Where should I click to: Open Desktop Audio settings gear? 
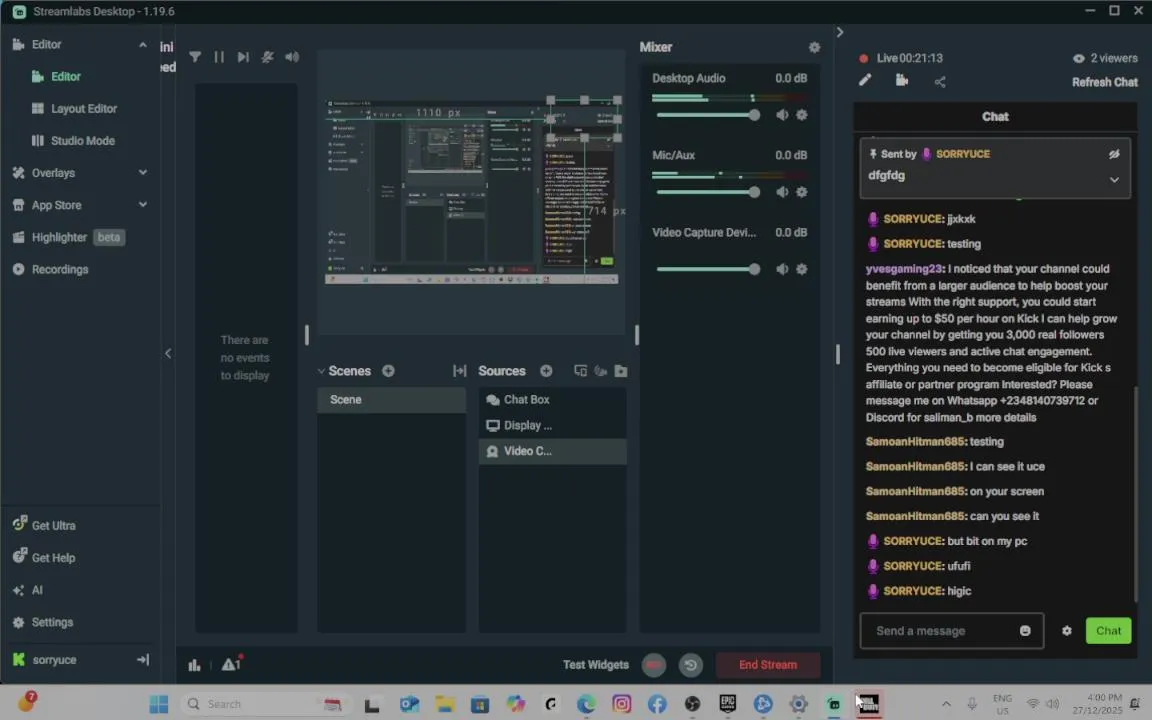pyautogui.click(x=802, y=115)
